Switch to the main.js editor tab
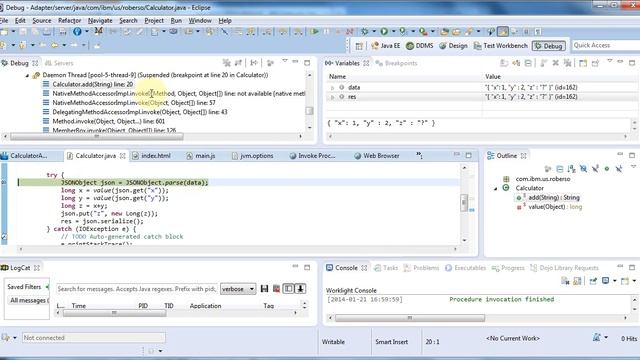Screen dimensions: 640x360 (x=200, y=156)
